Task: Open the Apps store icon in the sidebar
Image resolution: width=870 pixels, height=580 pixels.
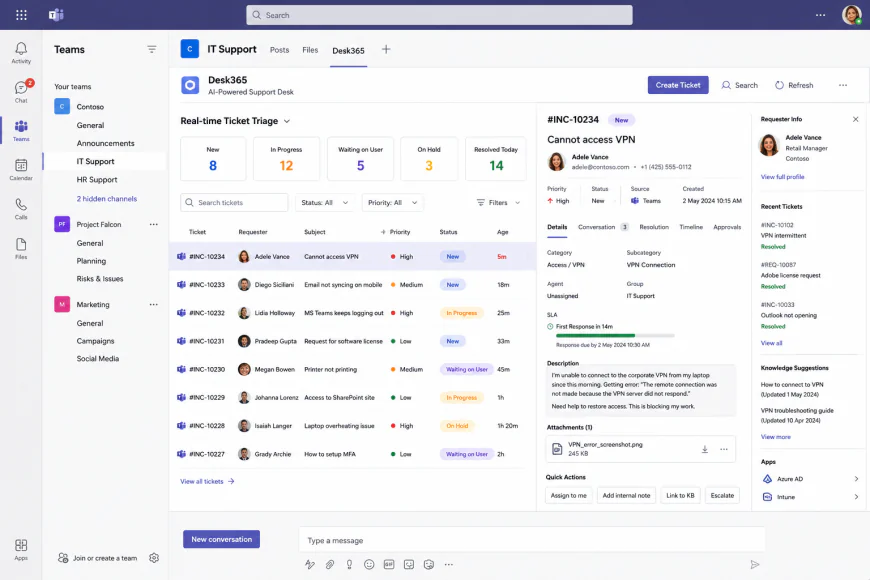Action: 21,549
